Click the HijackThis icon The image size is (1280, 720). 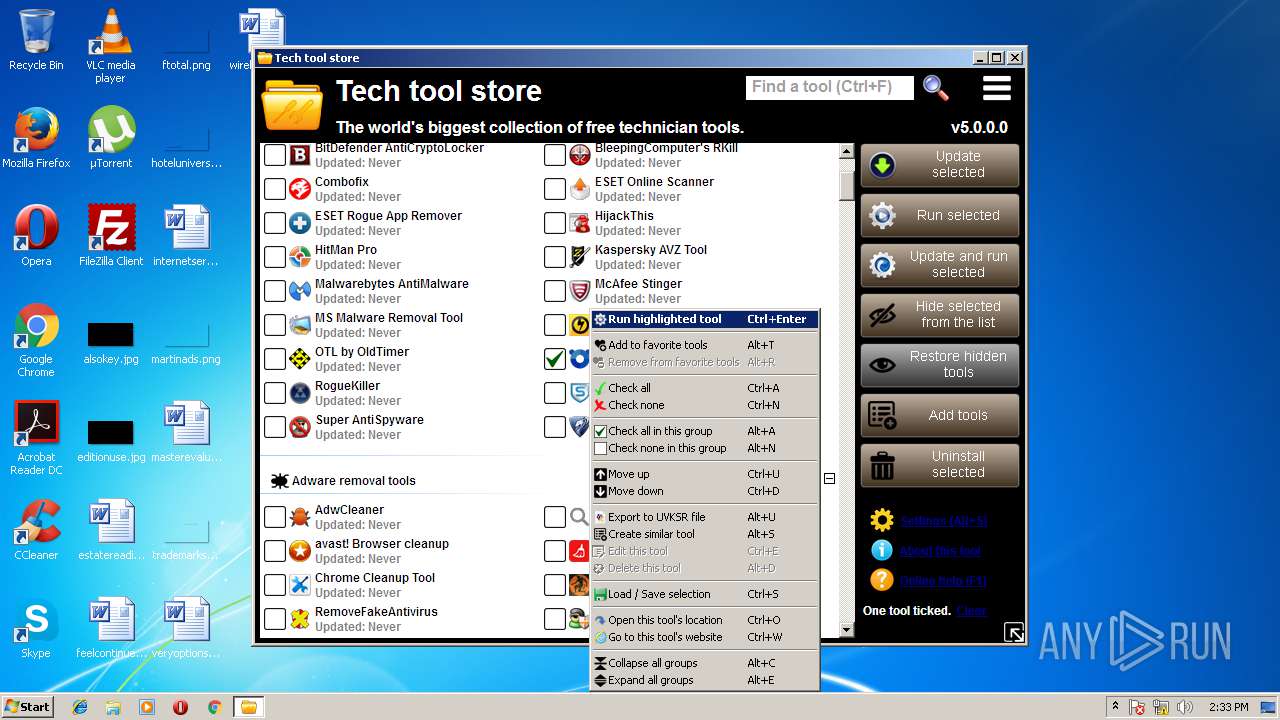579,223
